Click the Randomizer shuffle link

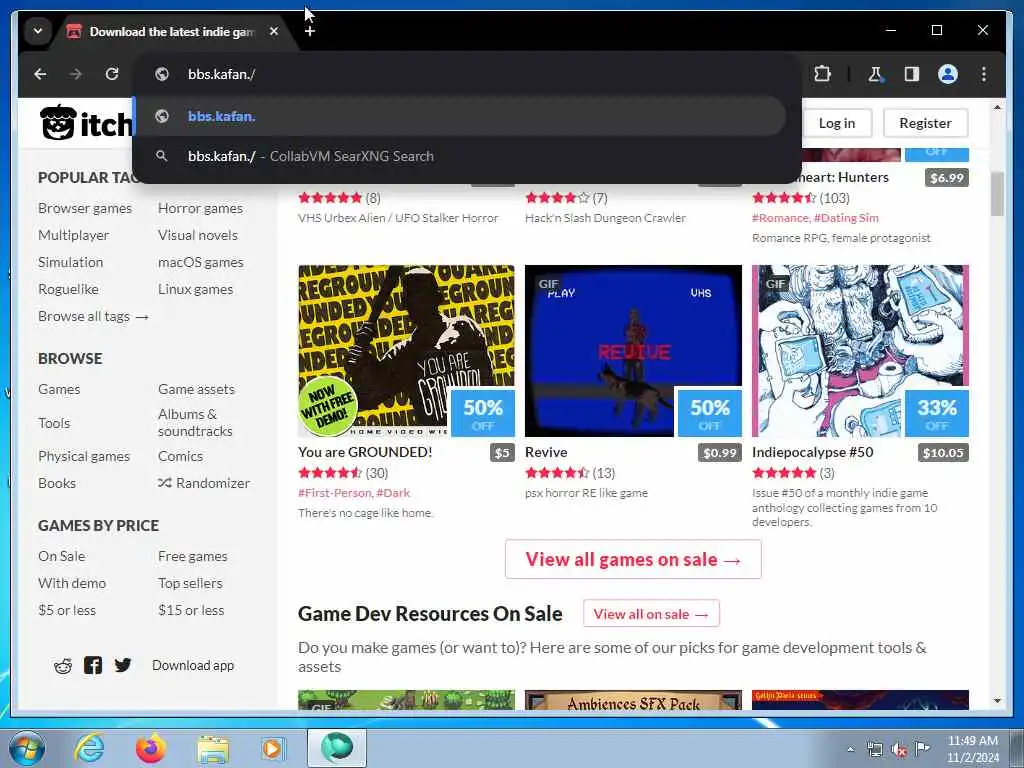point(204,483)
